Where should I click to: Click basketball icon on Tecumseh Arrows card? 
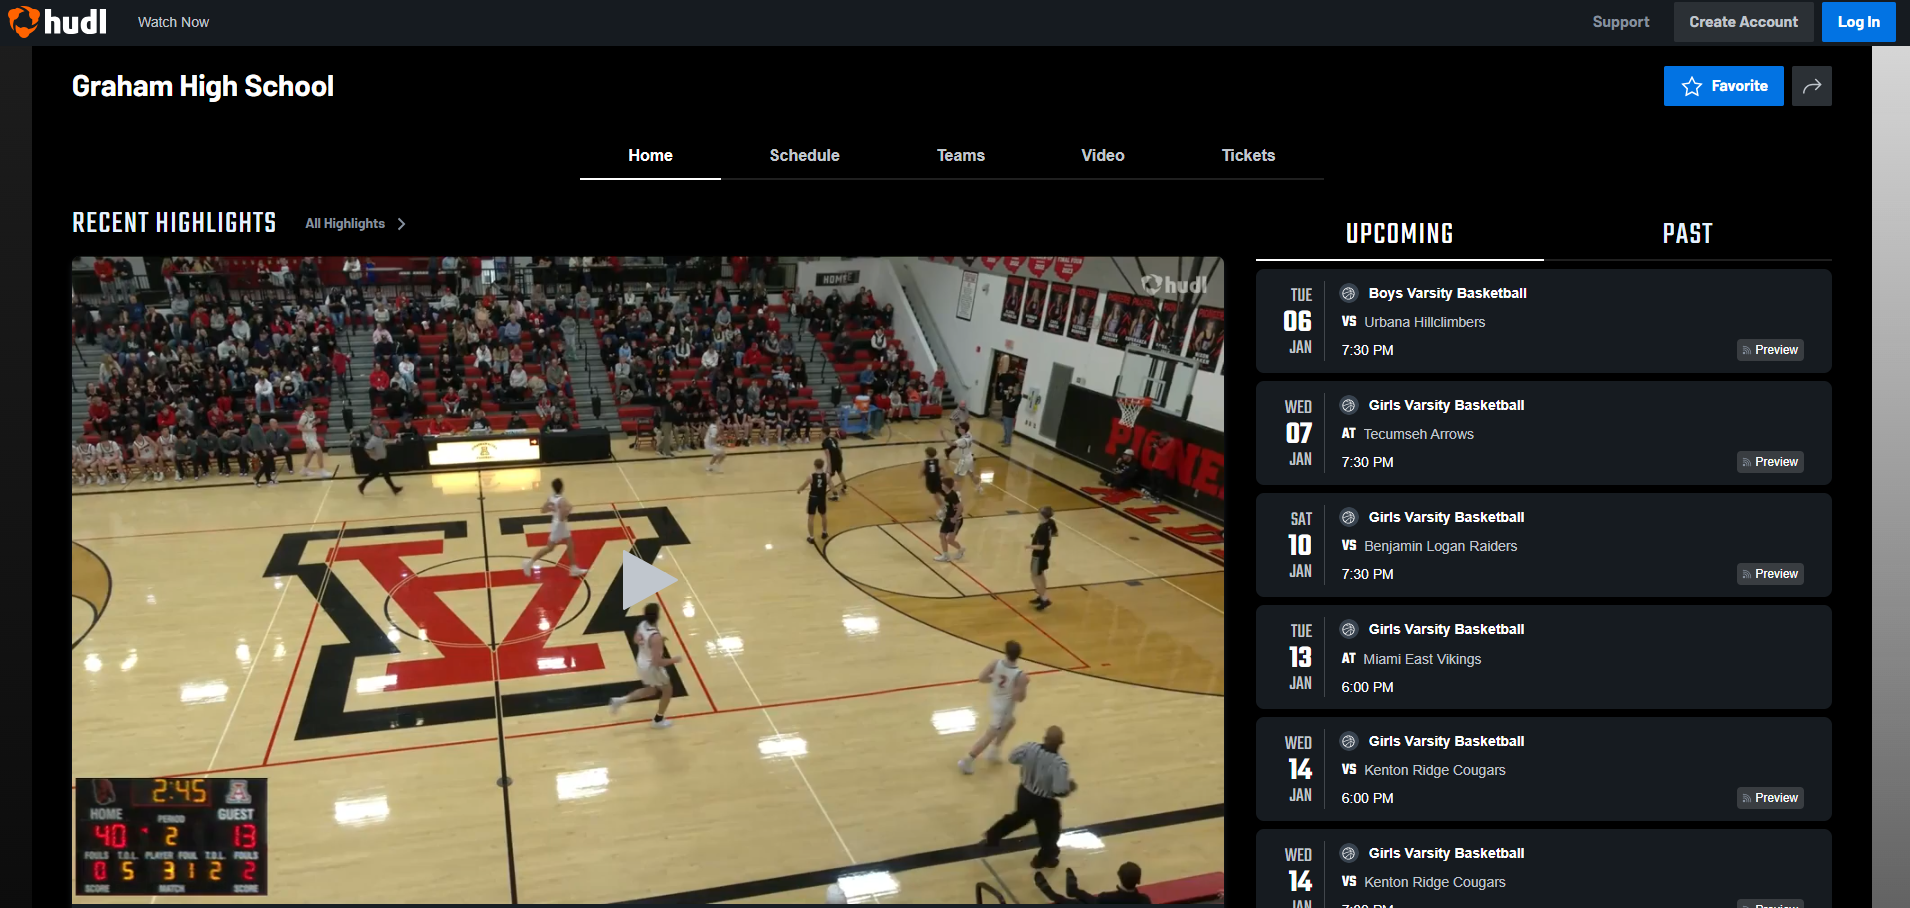point(1348,405)
